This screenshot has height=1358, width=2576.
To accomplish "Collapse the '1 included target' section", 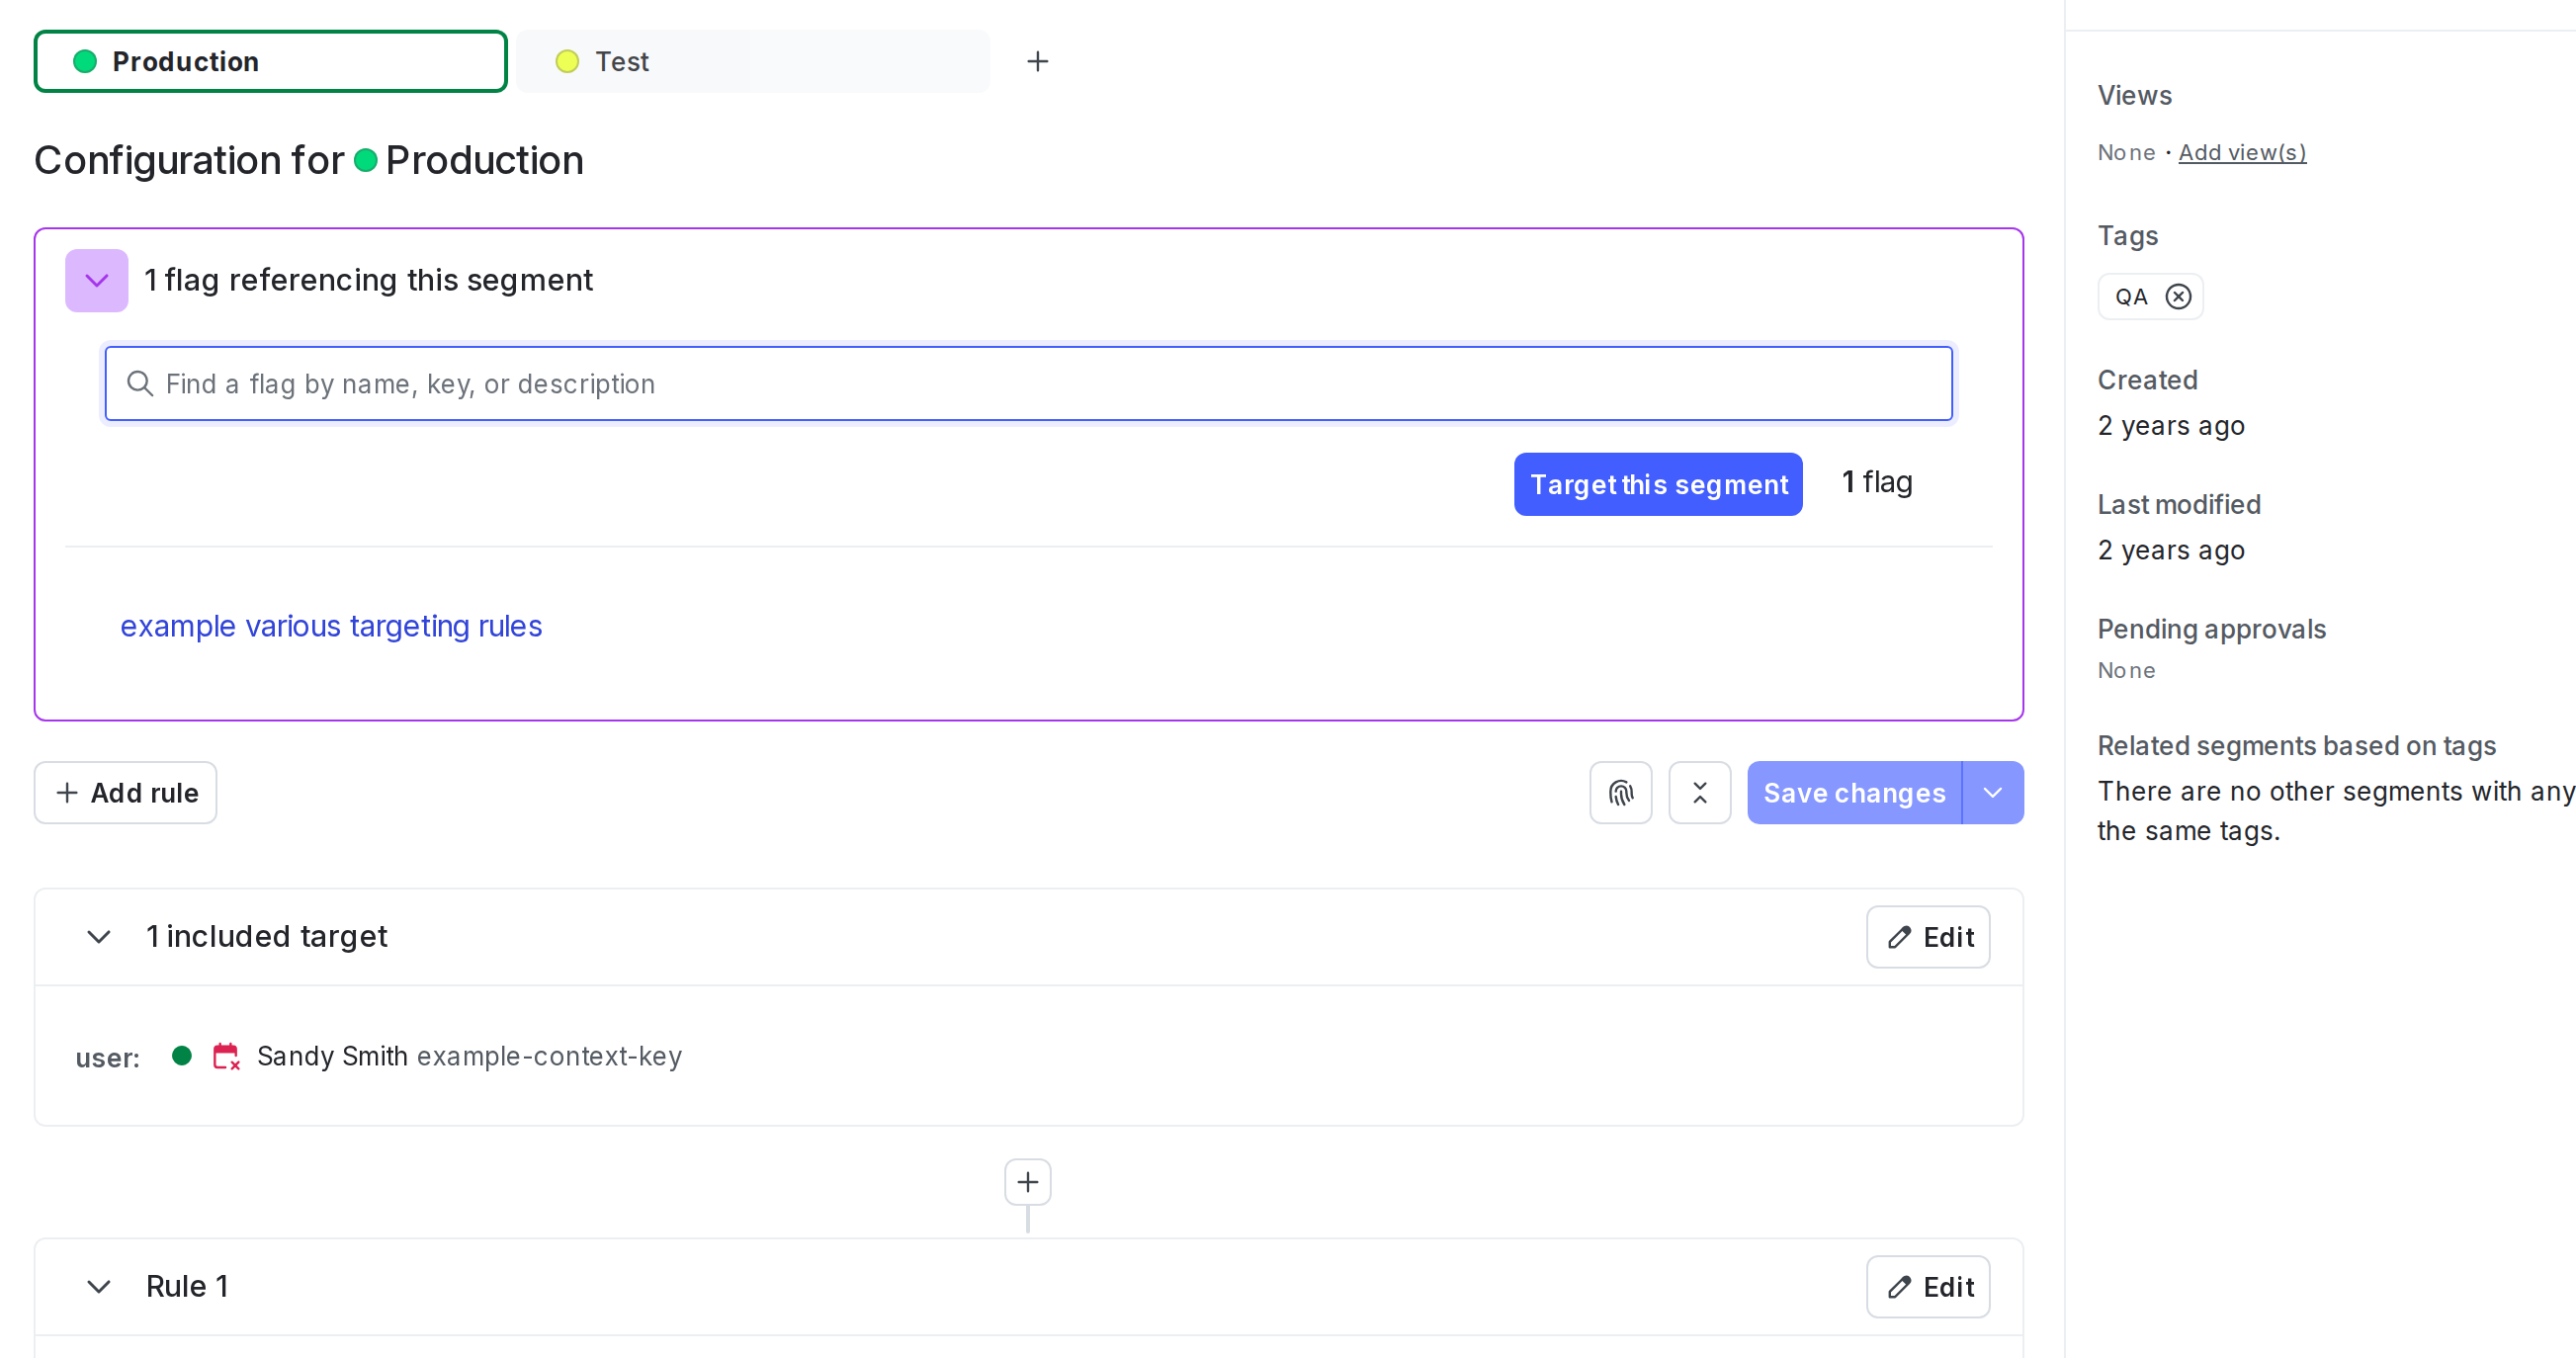I will click(x=98, y=937).
